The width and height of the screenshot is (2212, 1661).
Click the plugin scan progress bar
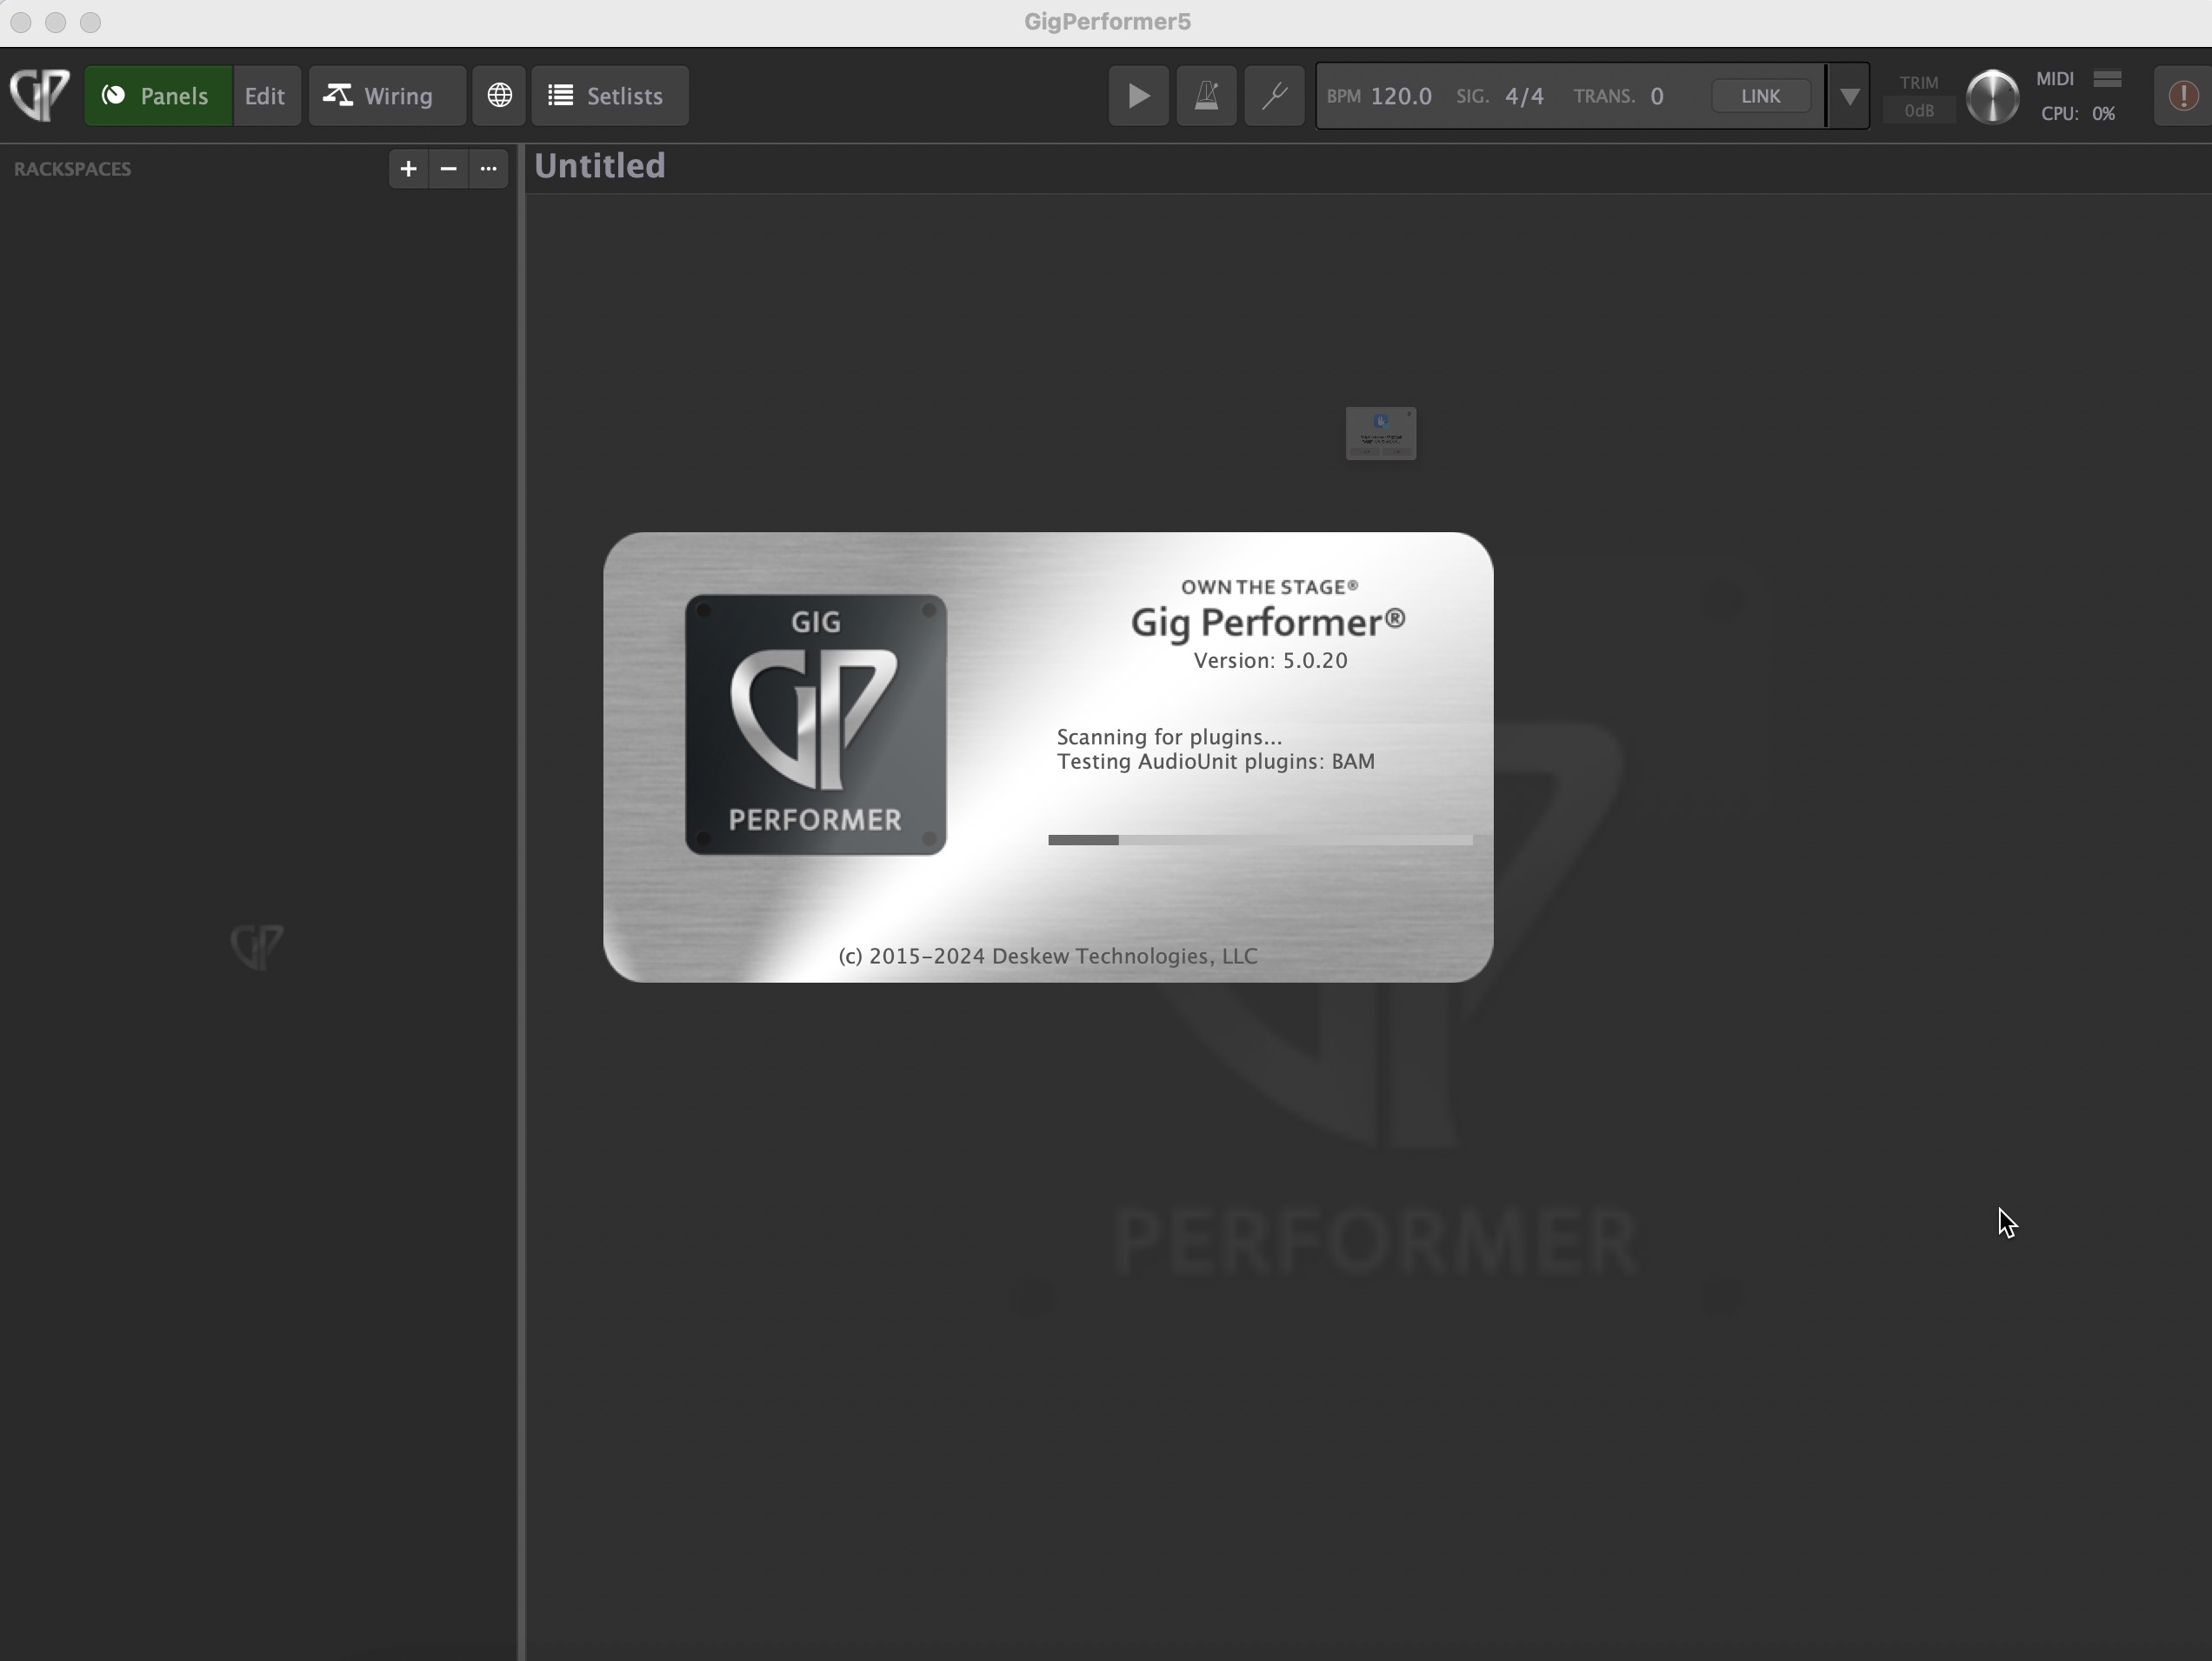pyautogui.click(x=1260, y=840)
